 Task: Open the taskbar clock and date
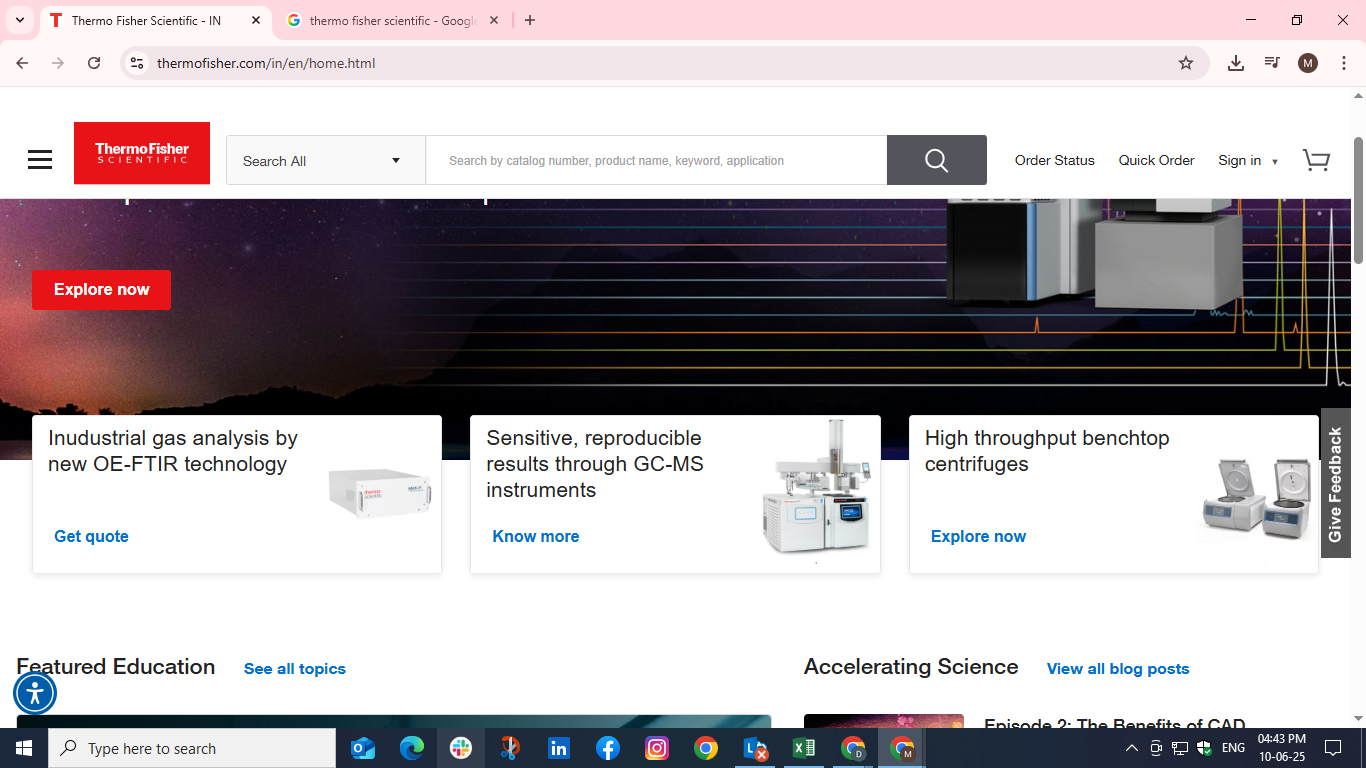click(1282, 748)
